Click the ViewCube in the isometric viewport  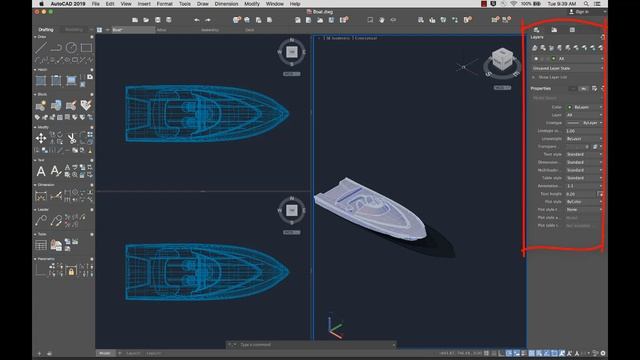pos(502,59)
